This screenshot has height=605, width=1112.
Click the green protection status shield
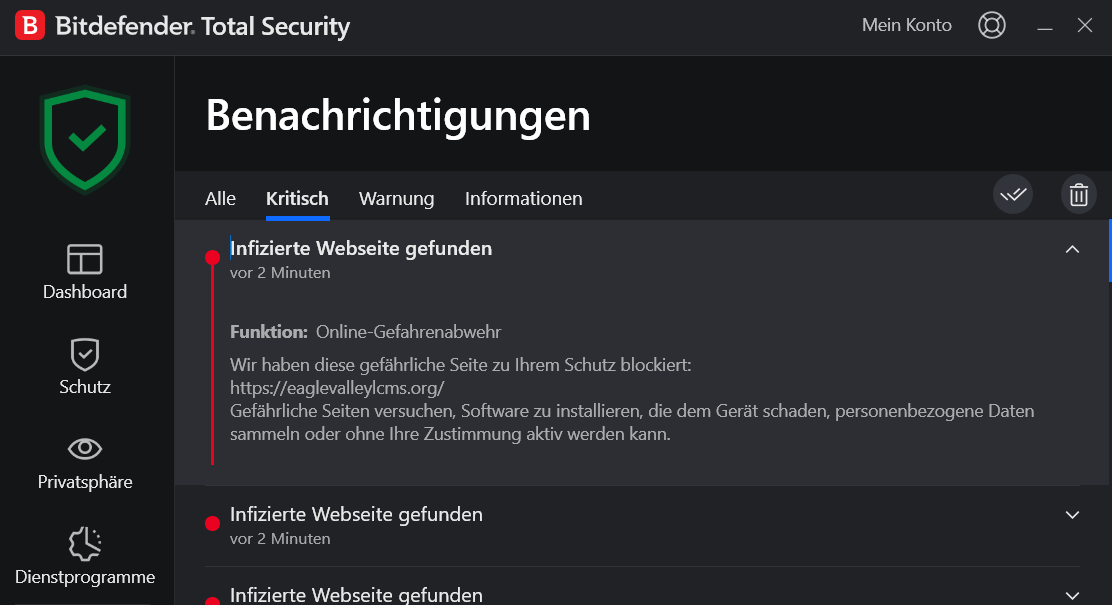click(85, 139)
